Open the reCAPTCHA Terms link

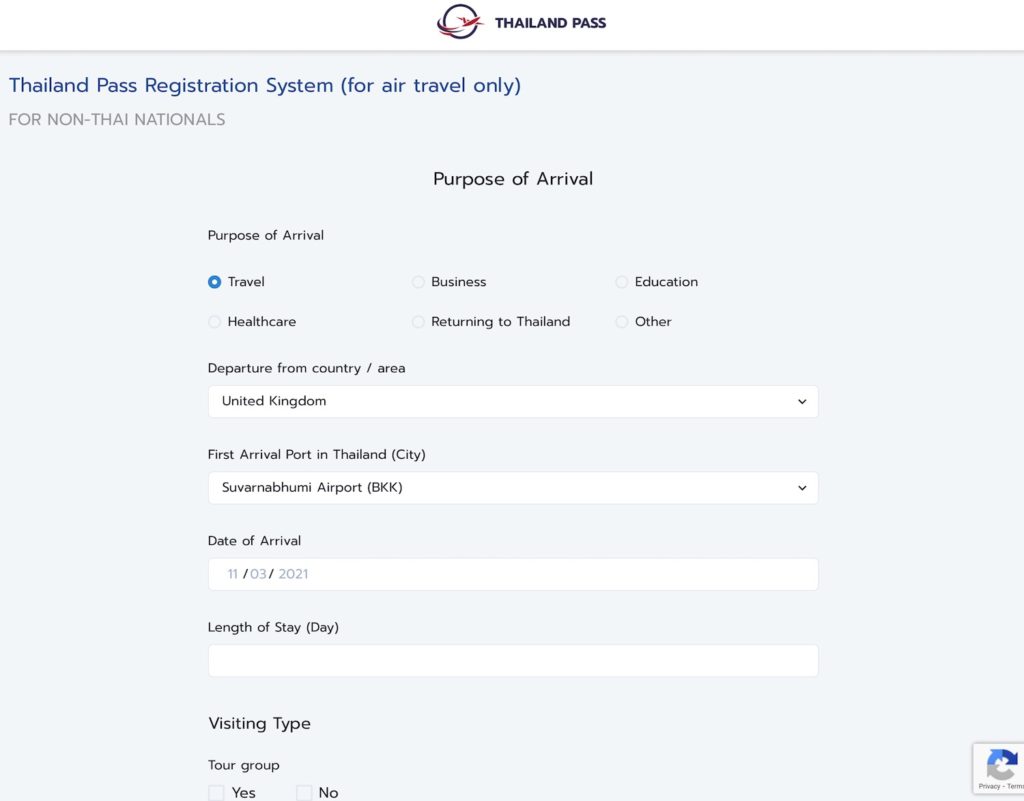tap(1016, 787)
